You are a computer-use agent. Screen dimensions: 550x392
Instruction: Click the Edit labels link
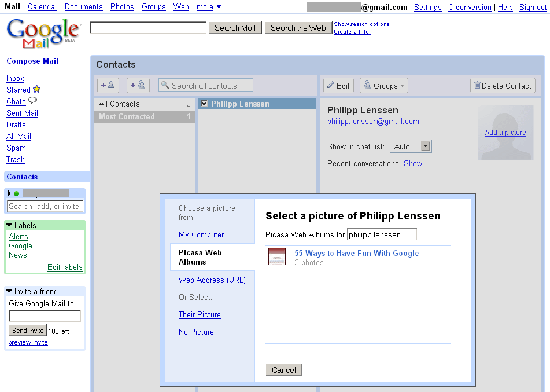[x=65, y=267]
